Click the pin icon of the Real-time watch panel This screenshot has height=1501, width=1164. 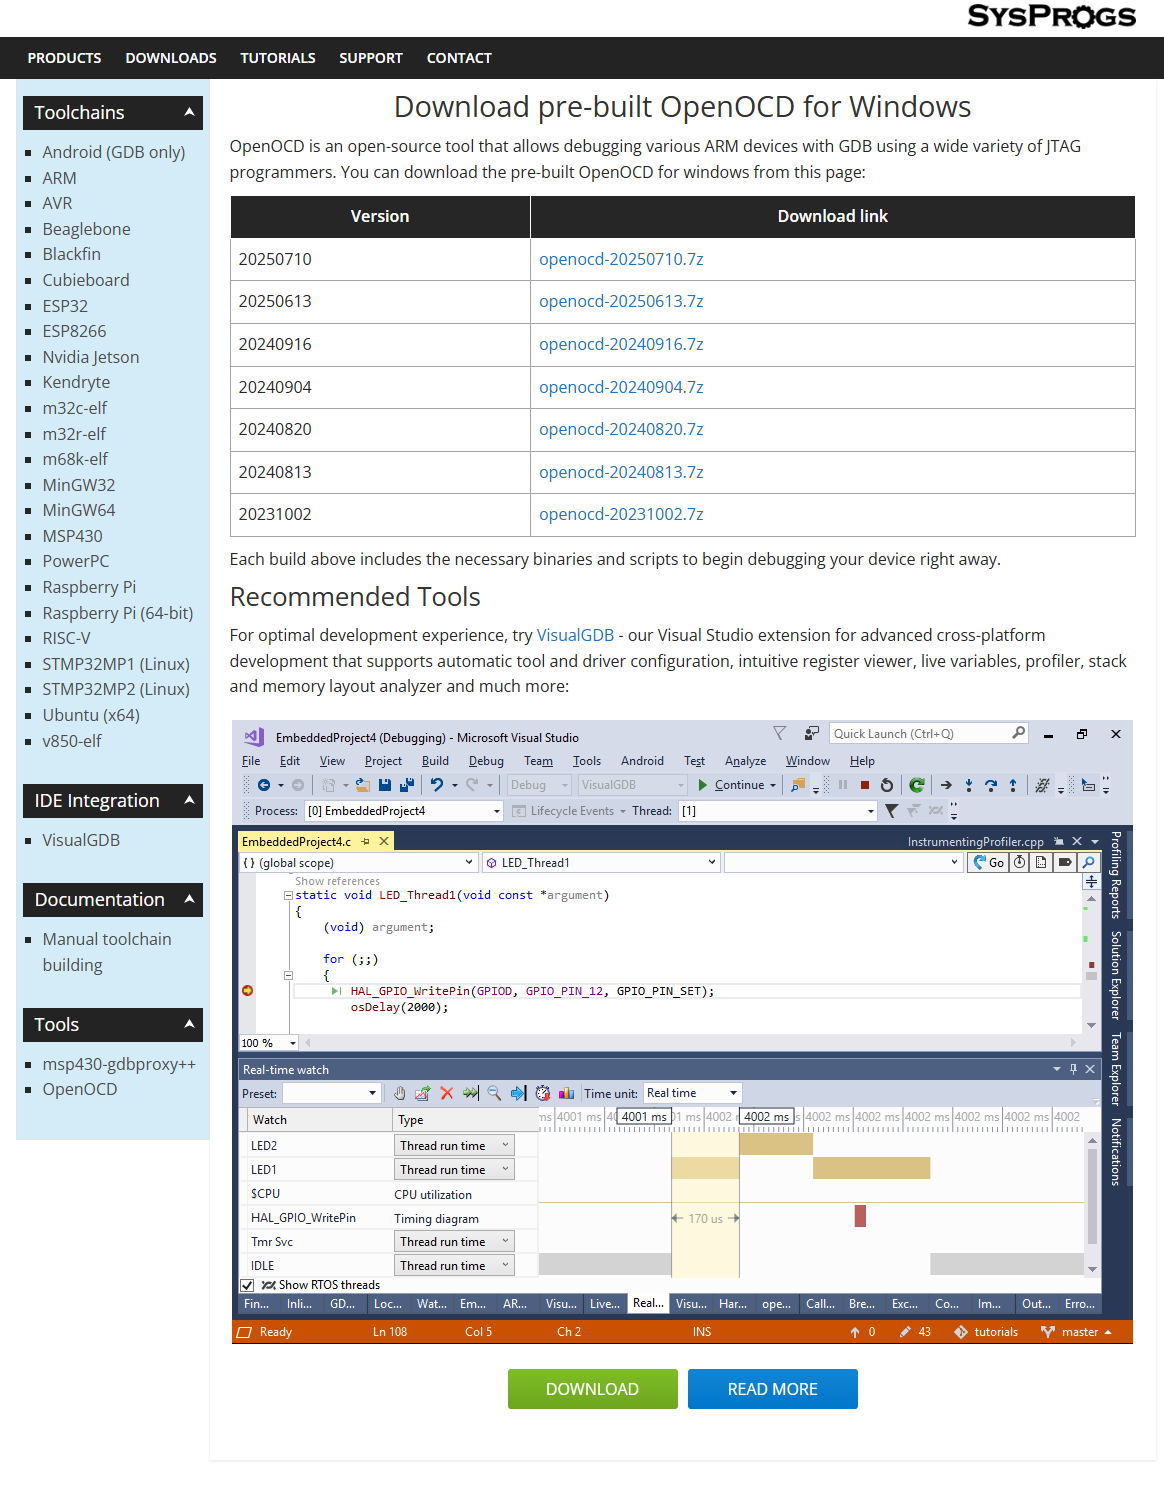pos(1074,1069)
